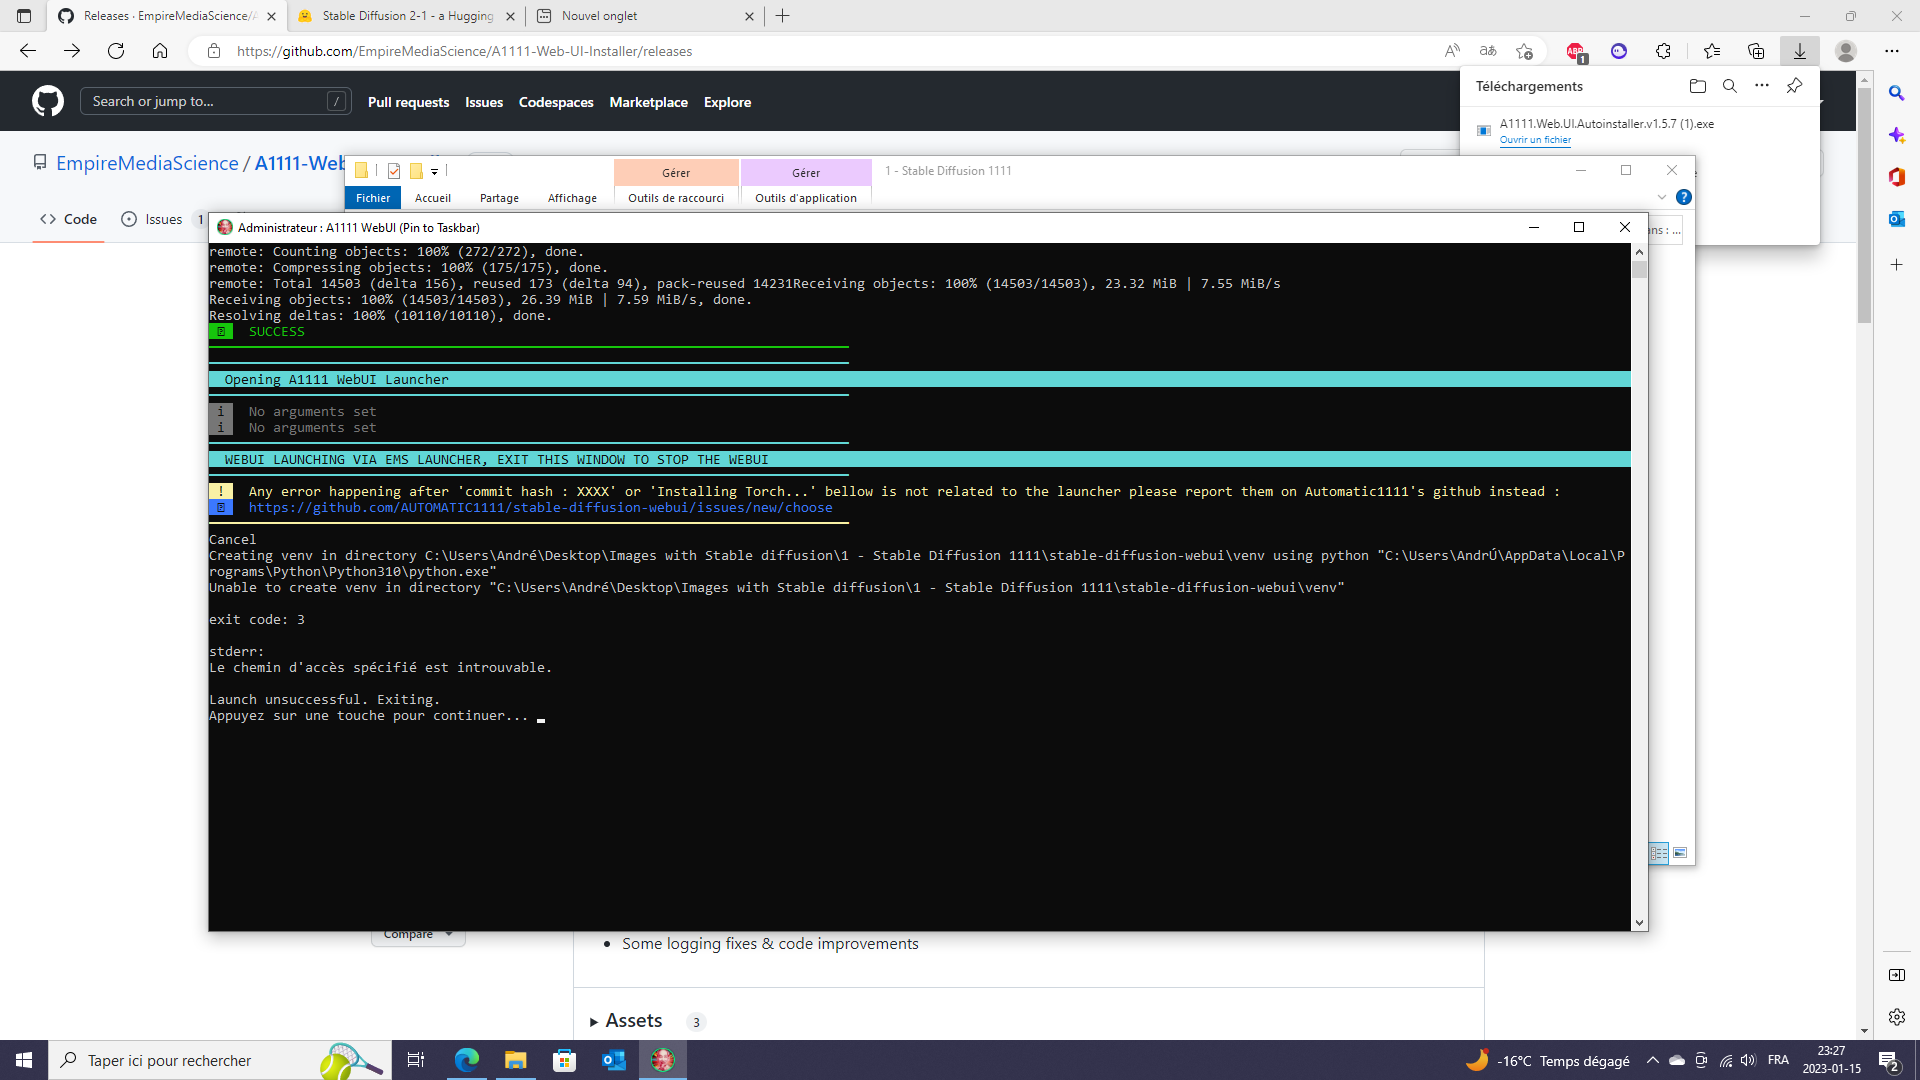Open Outlook from Edge sidebar
The height and width of the screenshot is (1080, 1920).
coord(1897,219)
